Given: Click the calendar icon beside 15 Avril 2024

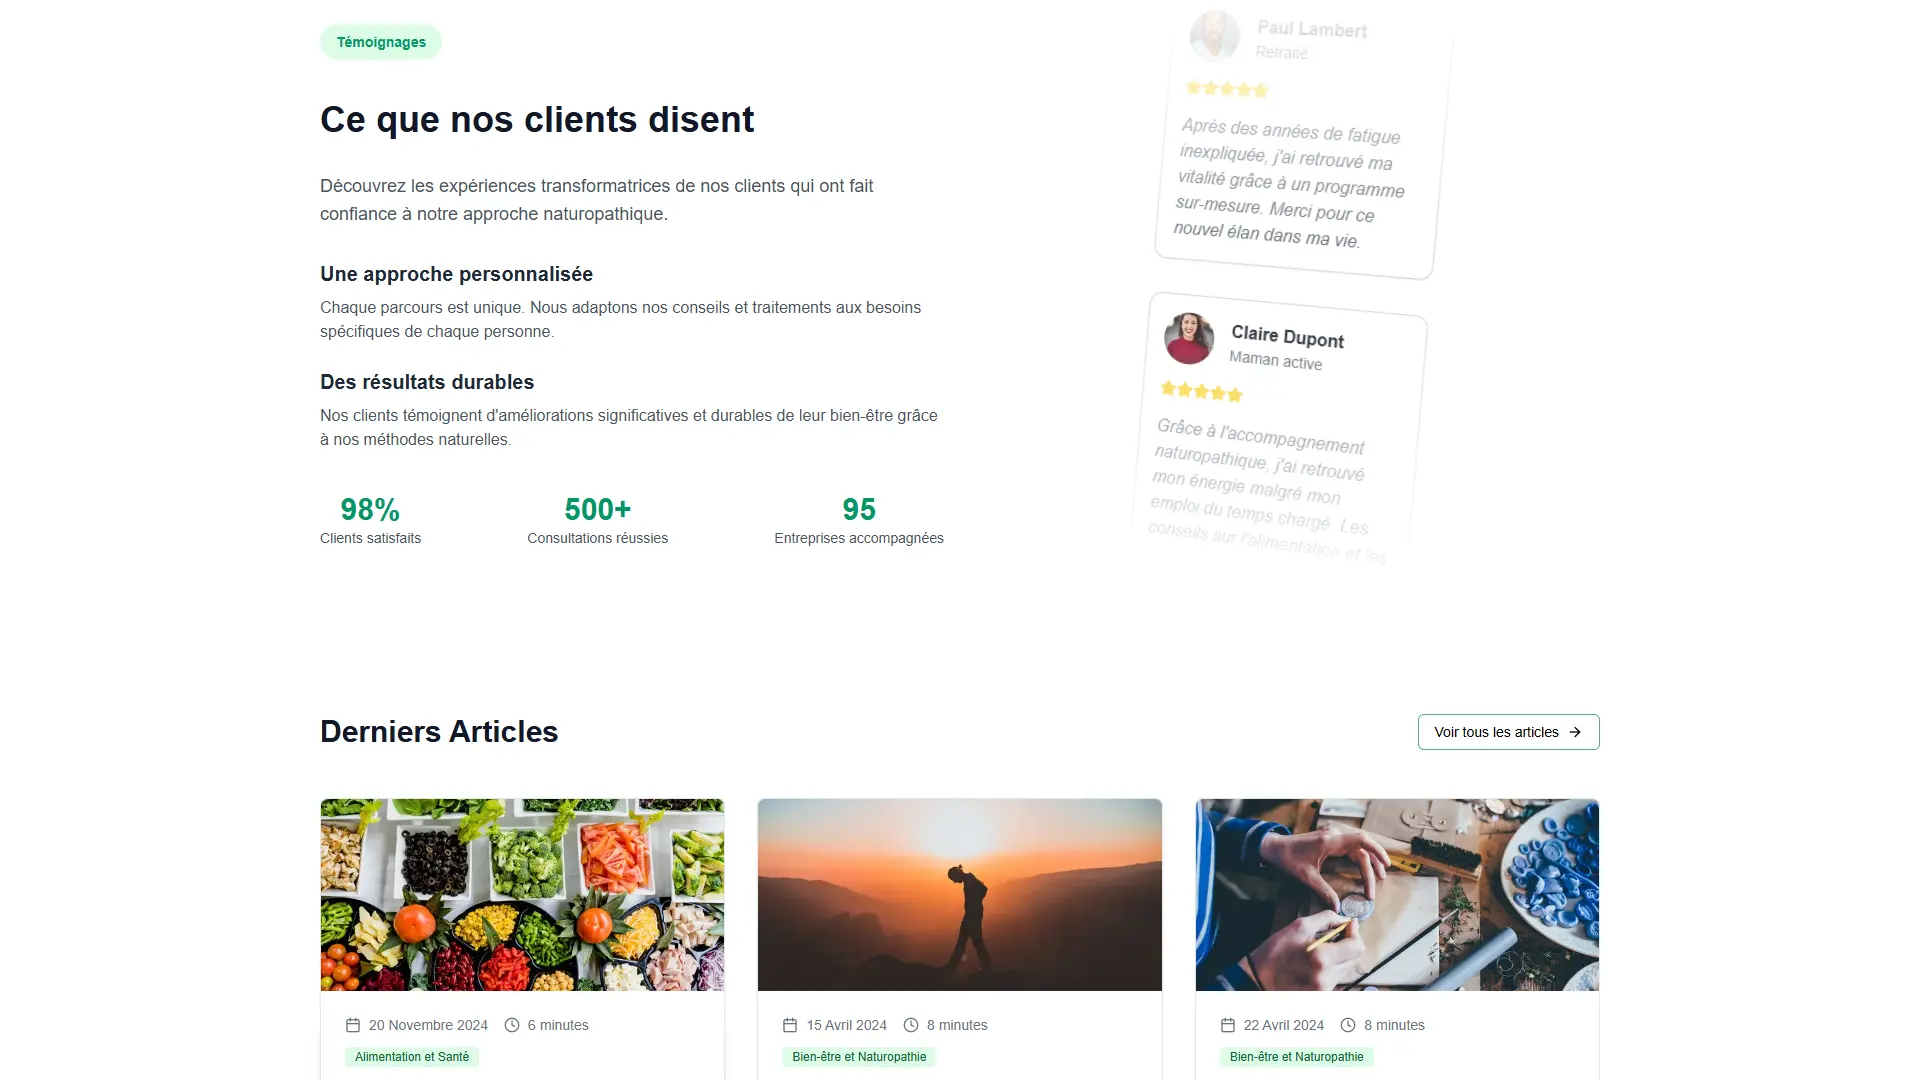Looking at the screenshot, I should click(790, 1025).
